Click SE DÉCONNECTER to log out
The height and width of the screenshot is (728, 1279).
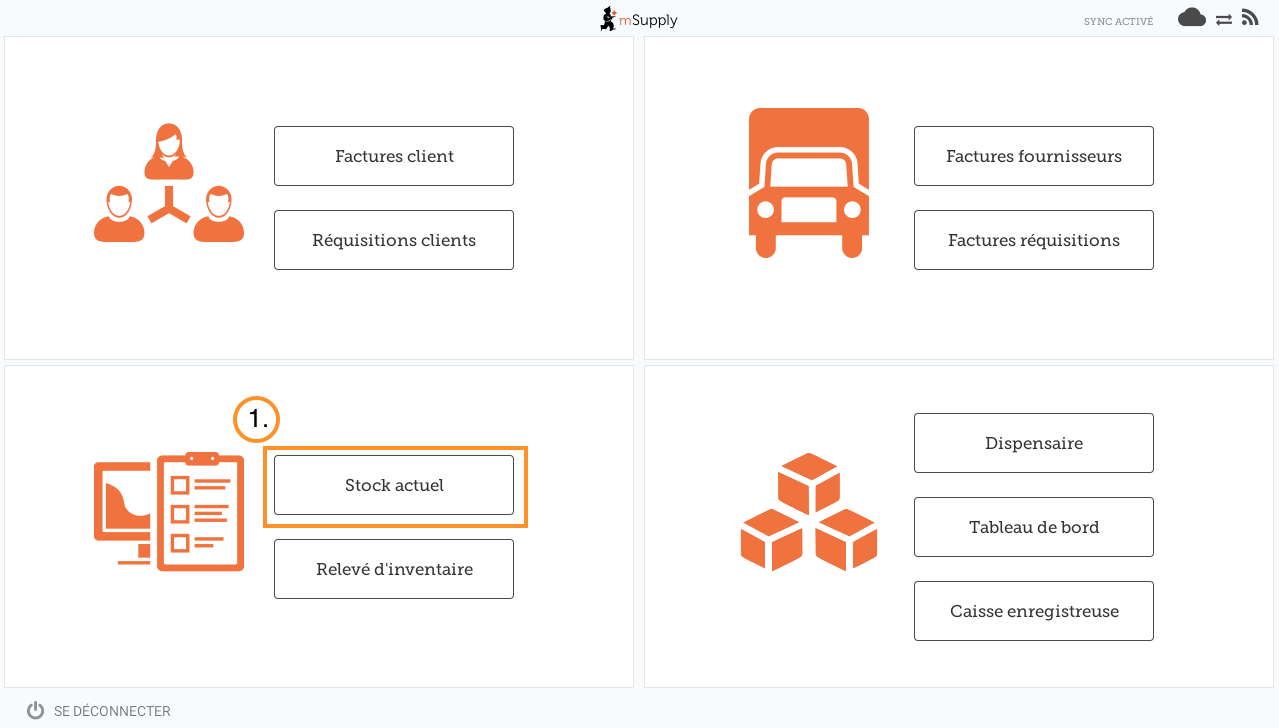pos(112,711)
